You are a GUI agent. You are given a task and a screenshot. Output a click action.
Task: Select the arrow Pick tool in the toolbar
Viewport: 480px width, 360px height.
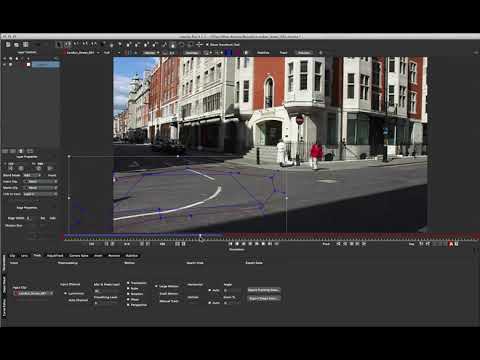pyautogui.click(x=59, y=44)
